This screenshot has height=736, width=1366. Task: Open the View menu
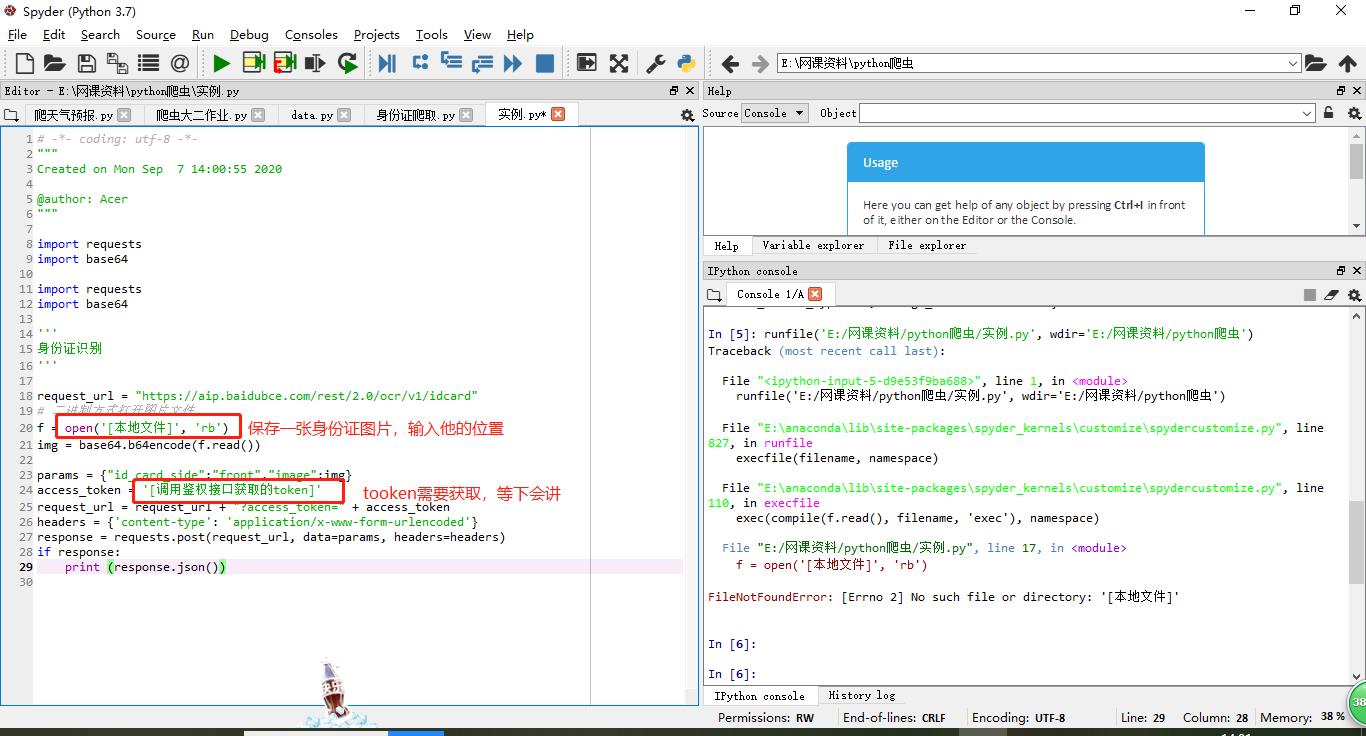point(477,34)
